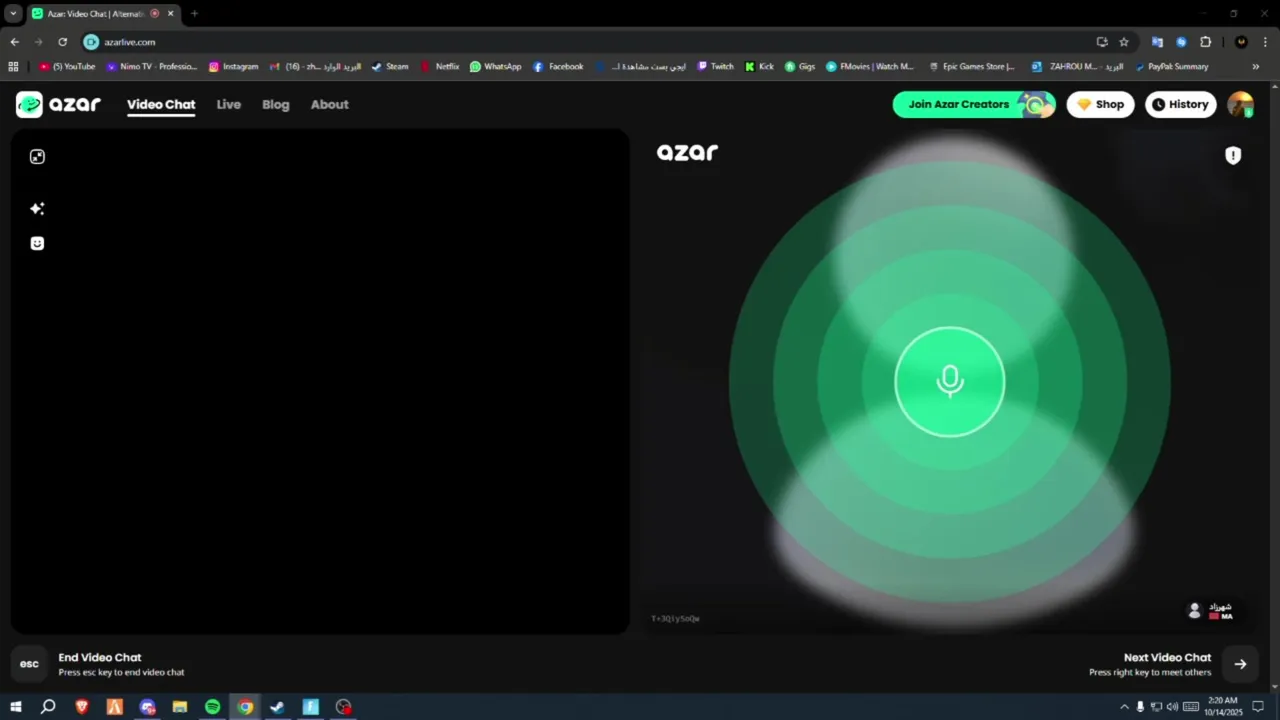Screen dimensions: 1280x720
Task: Reload the page
Action: [62, 42]
